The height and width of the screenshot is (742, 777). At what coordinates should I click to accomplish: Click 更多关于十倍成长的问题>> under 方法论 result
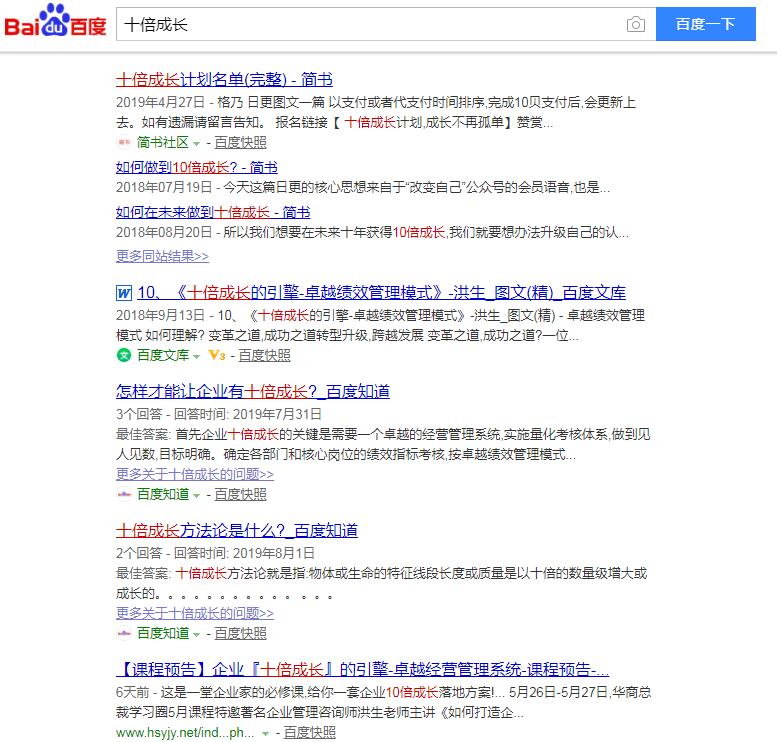click(195, 613)
